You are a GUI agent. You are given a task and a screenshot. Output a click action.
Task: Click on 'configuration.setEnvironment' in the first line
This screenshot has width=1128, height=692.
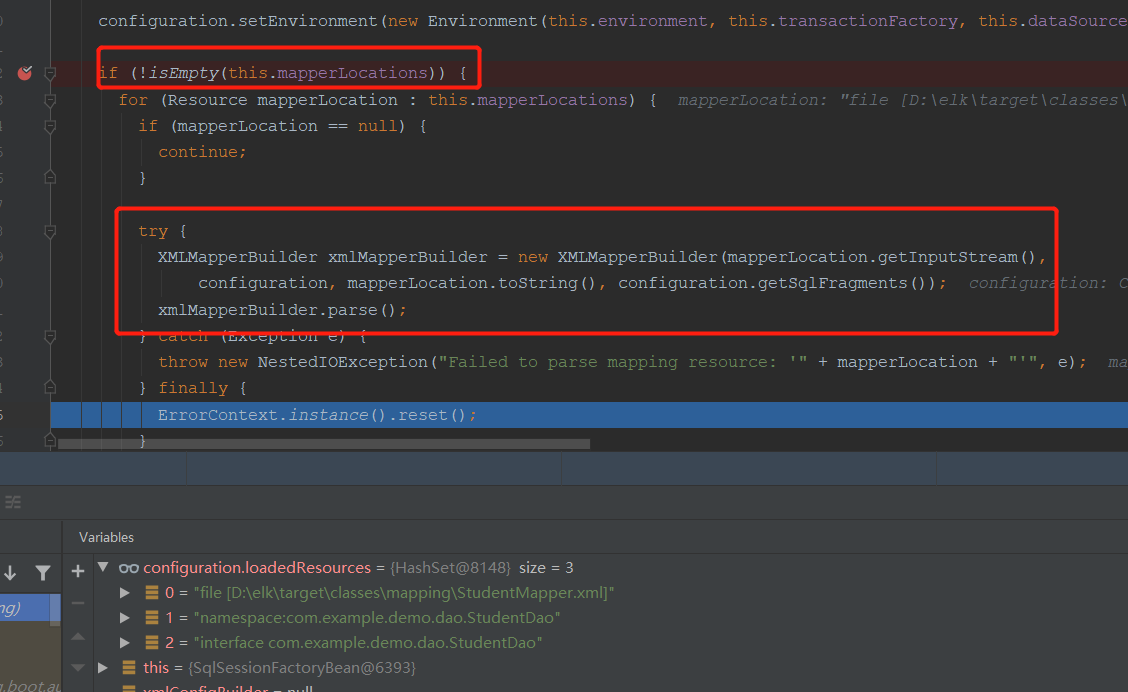point(237,21)
